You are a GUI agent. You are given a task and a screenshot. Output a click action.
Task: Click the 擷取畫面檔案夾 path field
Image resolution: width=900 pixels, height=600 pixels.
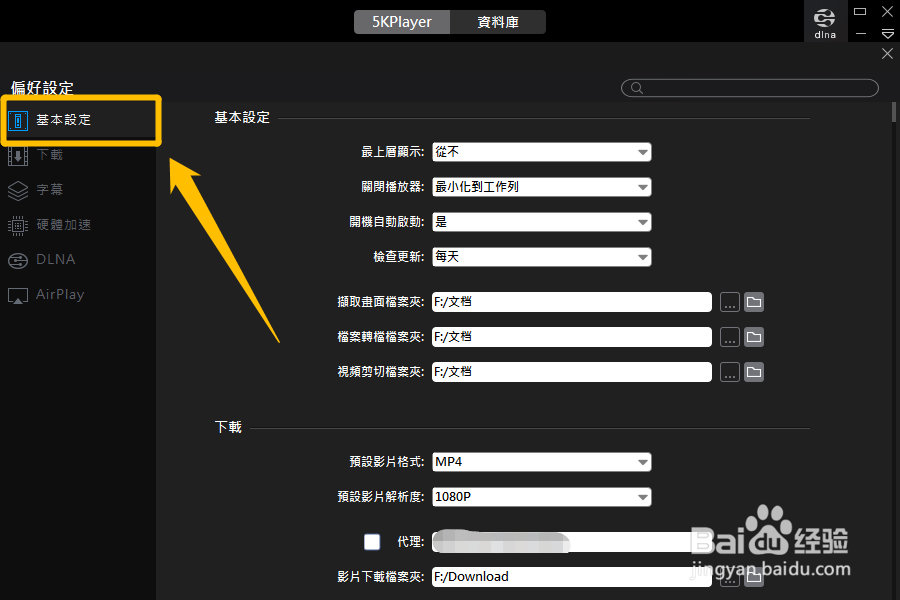tap(572, 302)
